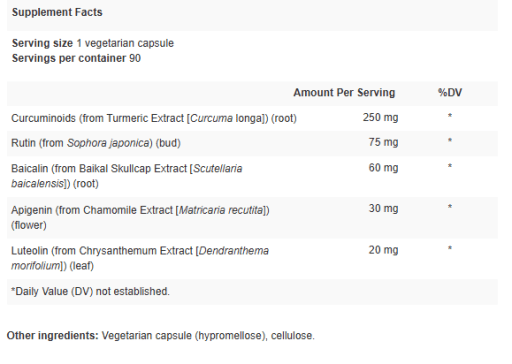Click Servings per container 90 text
Viewport: 512px width, 364px height.
click(x=76, y=58)
